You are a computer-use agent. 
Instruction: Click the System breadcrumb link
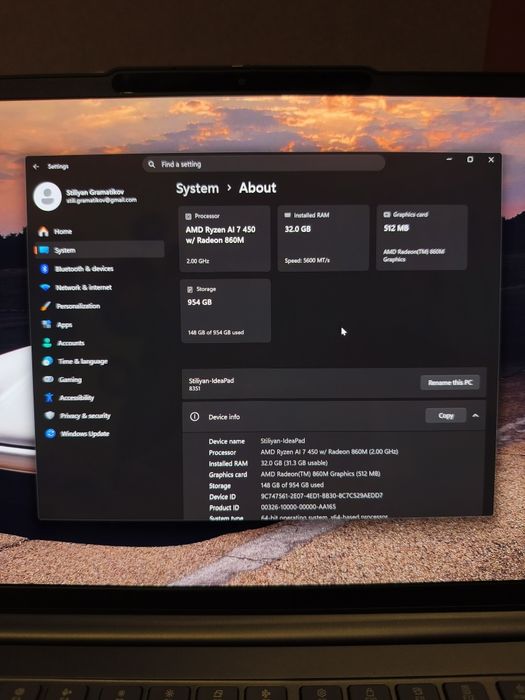click(x=197, y=188)
